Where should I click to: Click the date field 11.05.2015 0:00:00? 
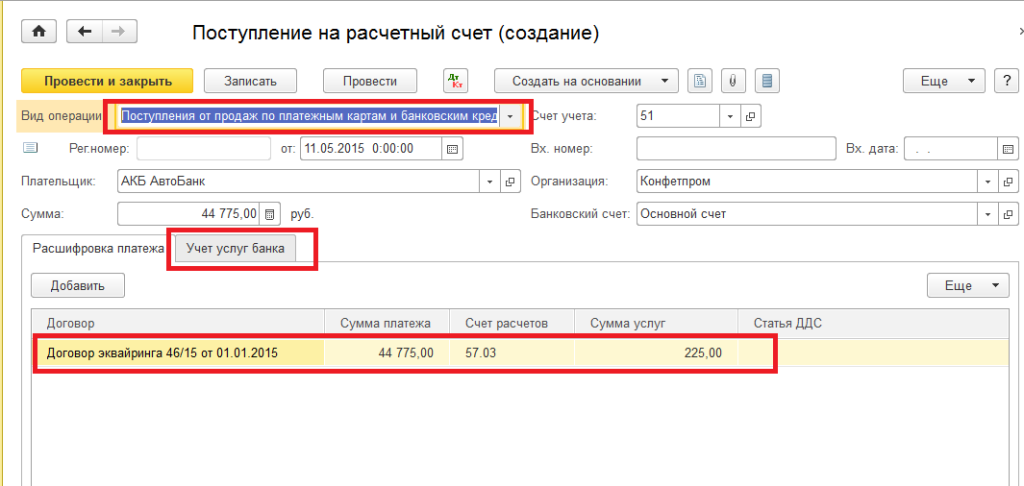371,148
